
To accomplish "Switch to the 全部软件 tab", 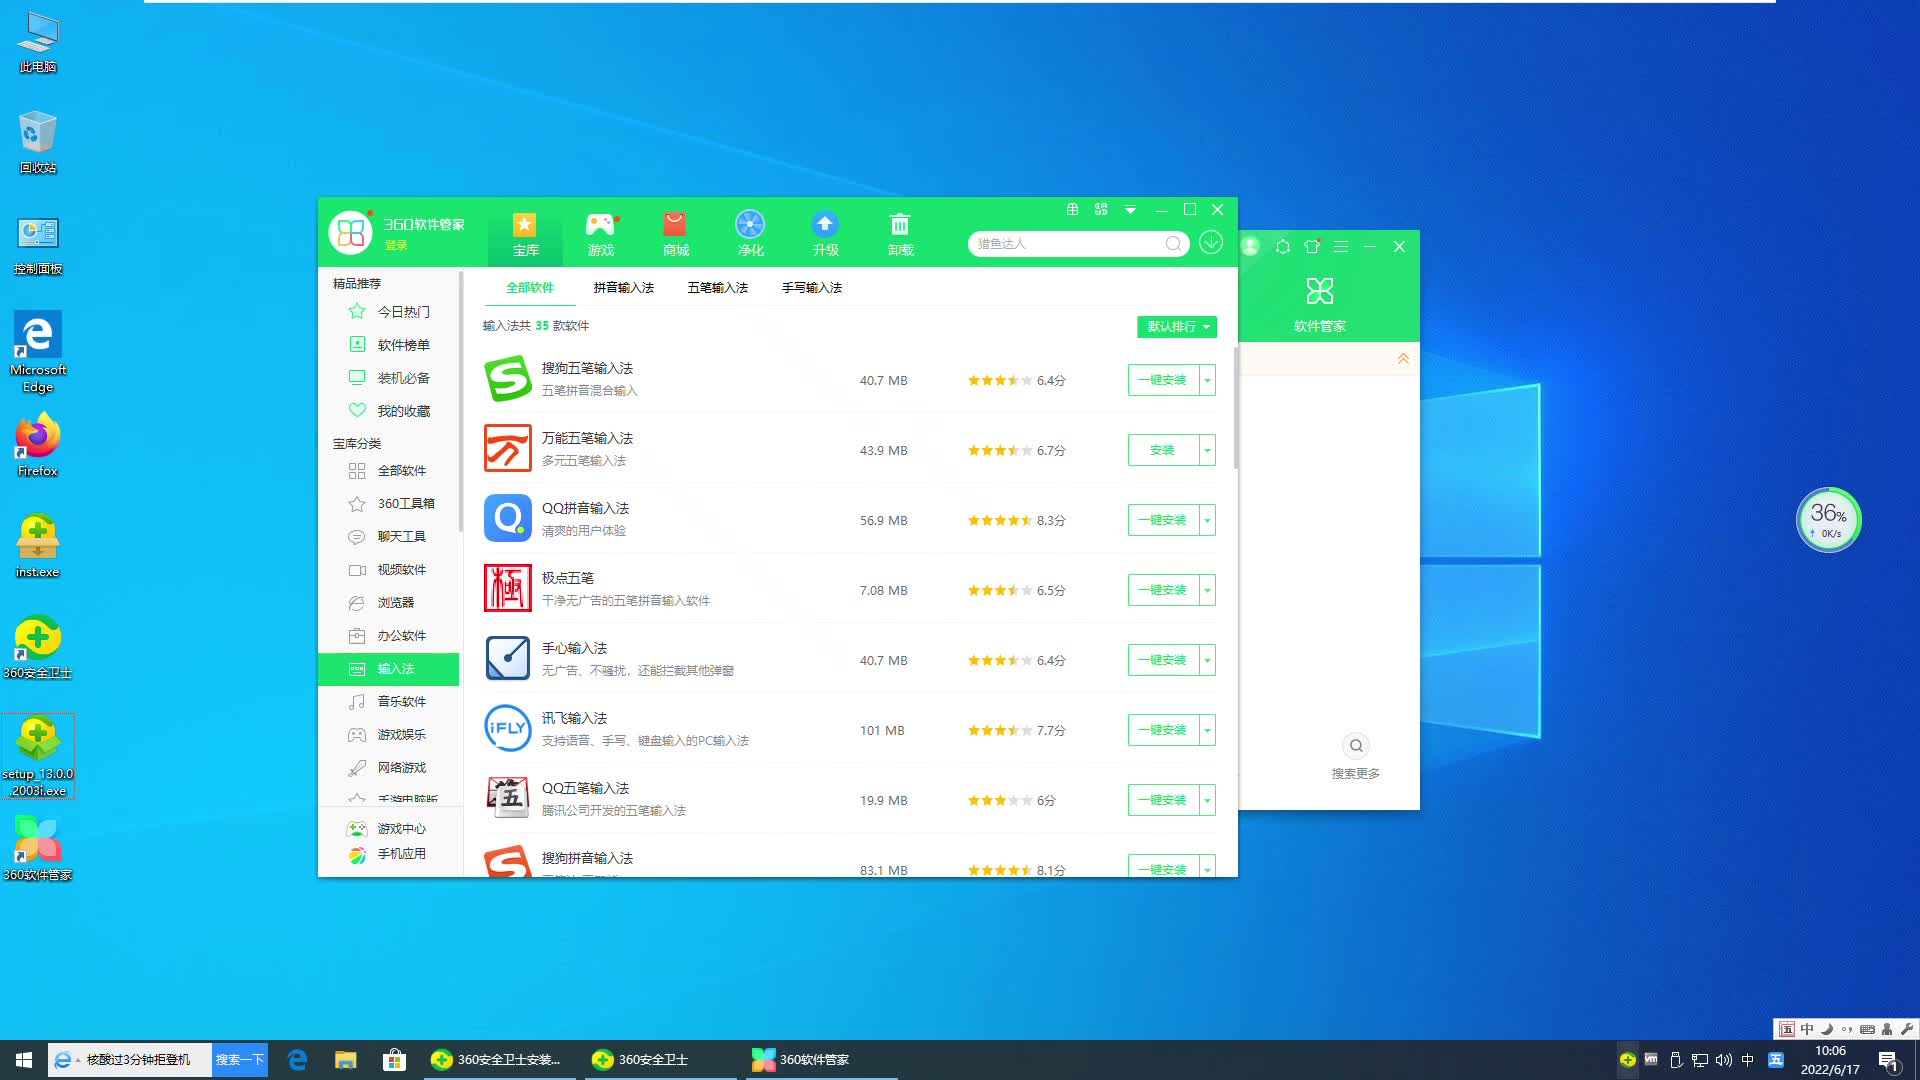I will (530, 287).
